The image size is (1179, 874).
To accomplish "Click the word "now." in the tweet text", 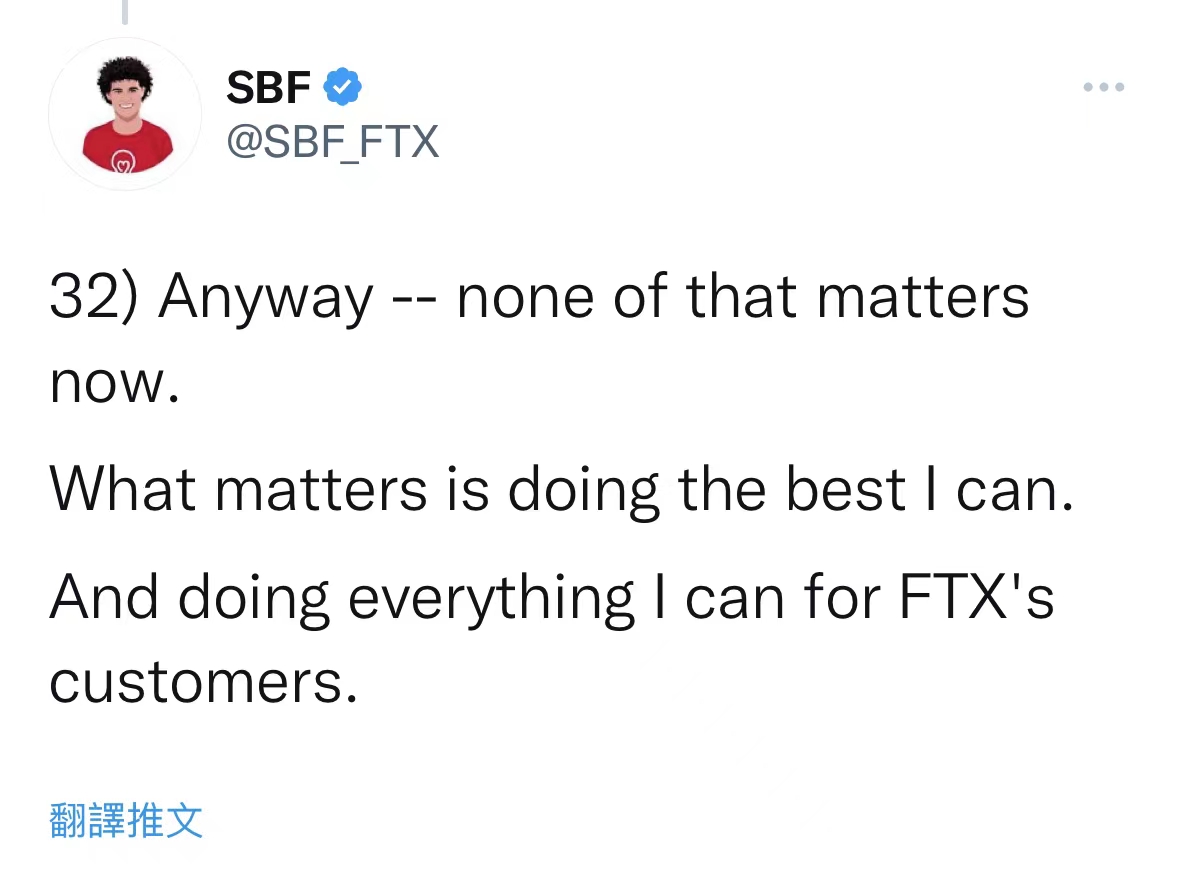I will 114,383.
